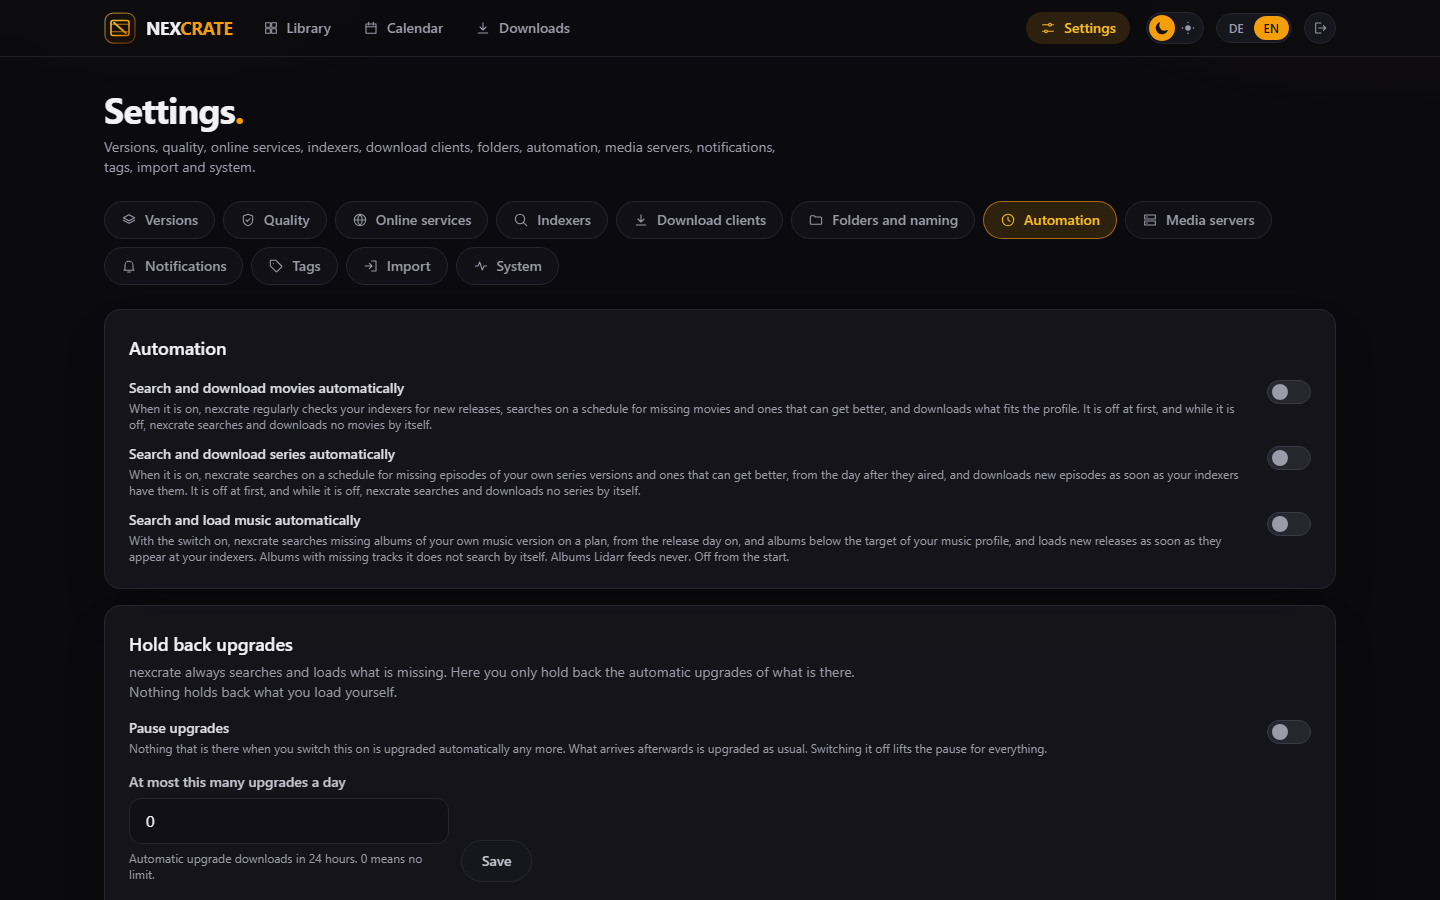Go to Download clients tab
This screenshot has height=900, width=1440.
700,220
